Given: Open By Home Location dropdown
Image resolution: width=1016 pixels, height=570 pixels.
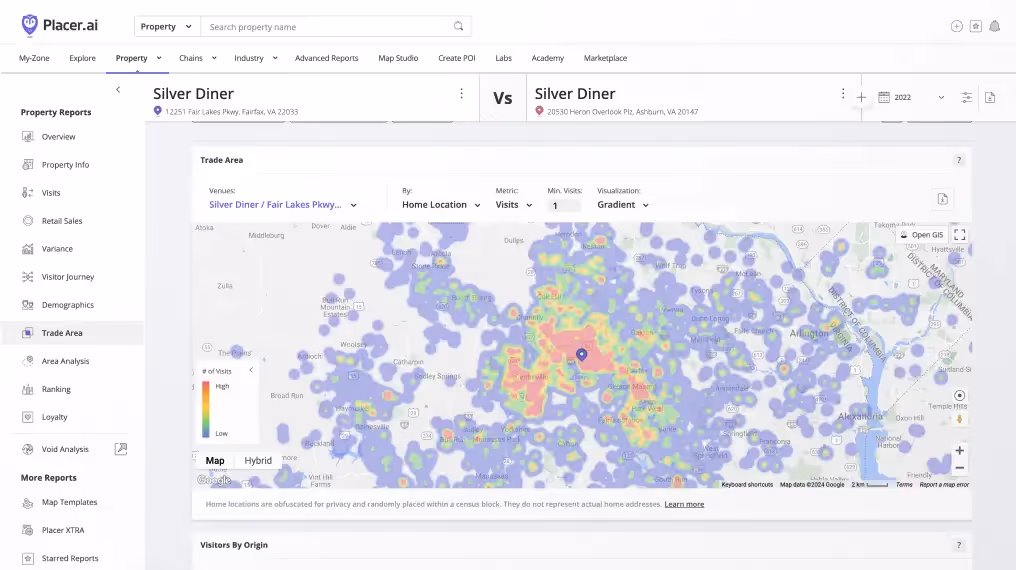Looking at the screenshot, I should pyautogui.click(x=441, y=205).
